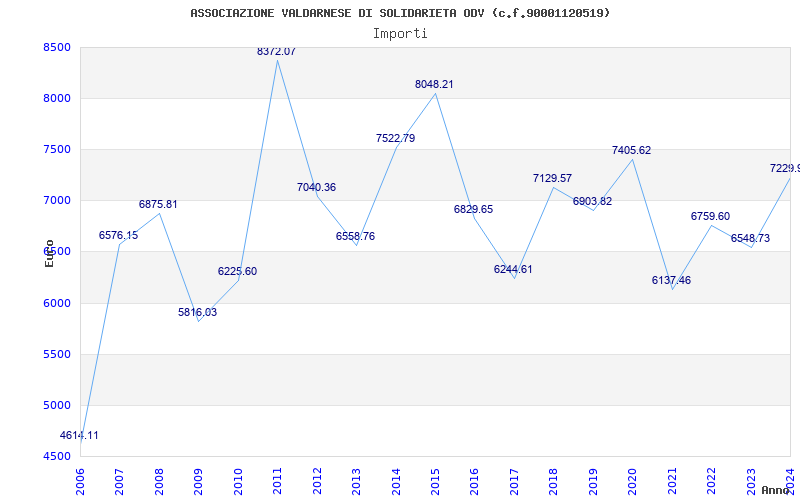Select the data label 7040.36
Image resolution: width=800 pixels, height=500 pixels.
point(316,187)
